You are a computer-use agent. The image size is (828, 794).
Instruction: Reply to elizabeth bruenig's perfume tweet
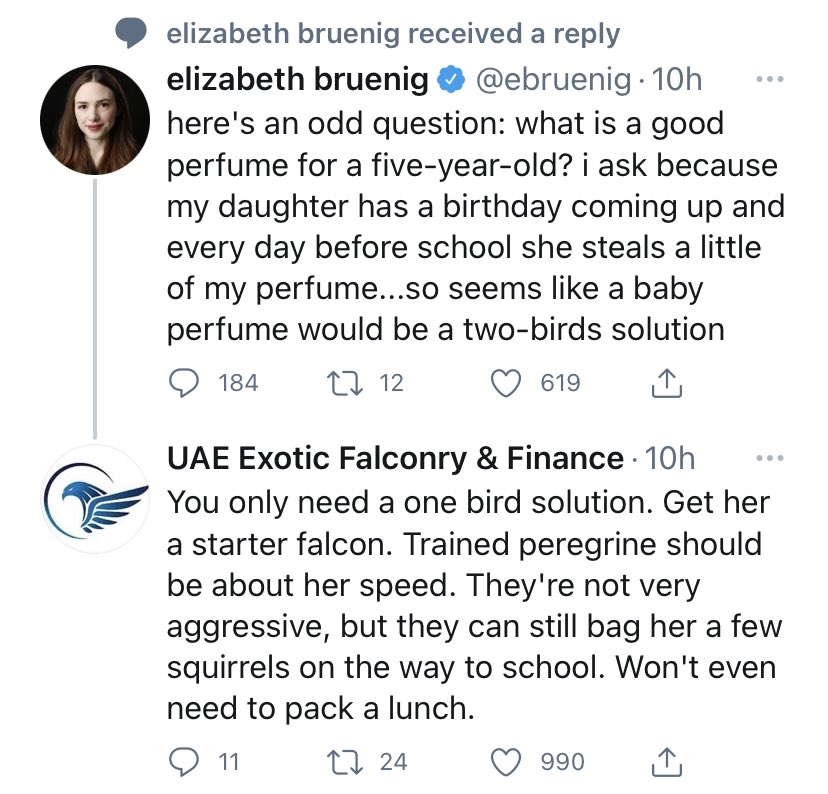pyautogui.click(x=184, y=383)
